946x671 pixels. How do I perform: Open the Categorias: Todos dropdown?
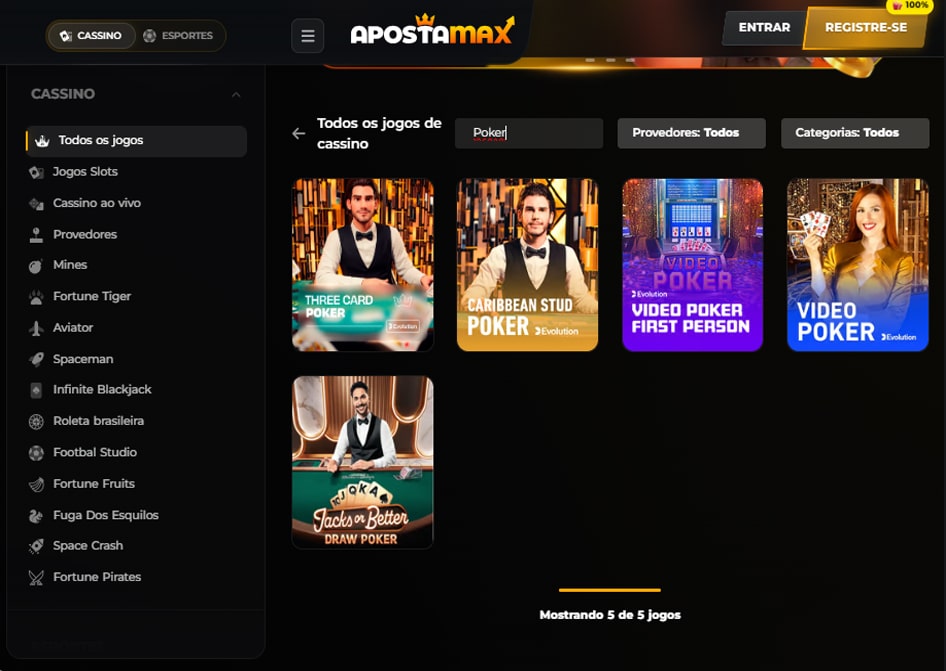click(855, 133)
